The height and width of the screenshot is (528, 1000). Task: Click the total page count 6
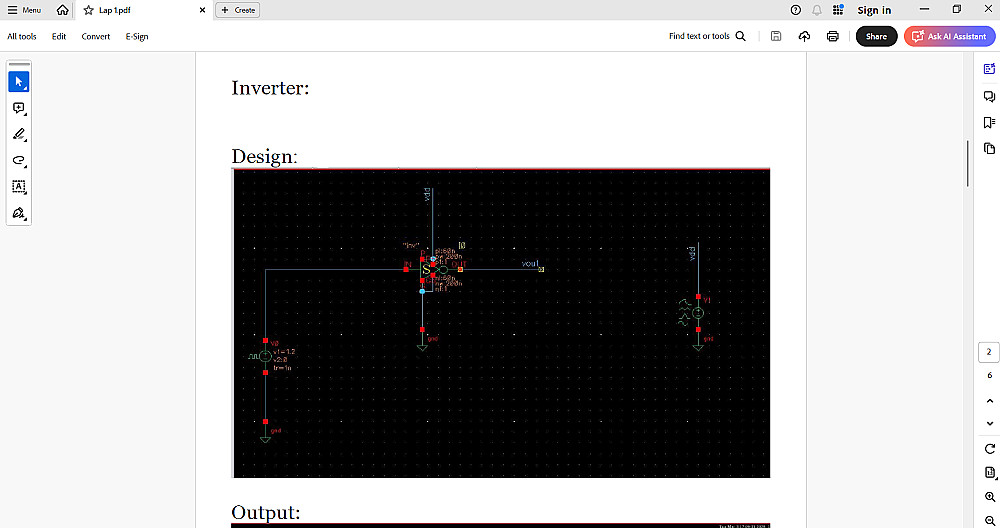coord(990,376)
